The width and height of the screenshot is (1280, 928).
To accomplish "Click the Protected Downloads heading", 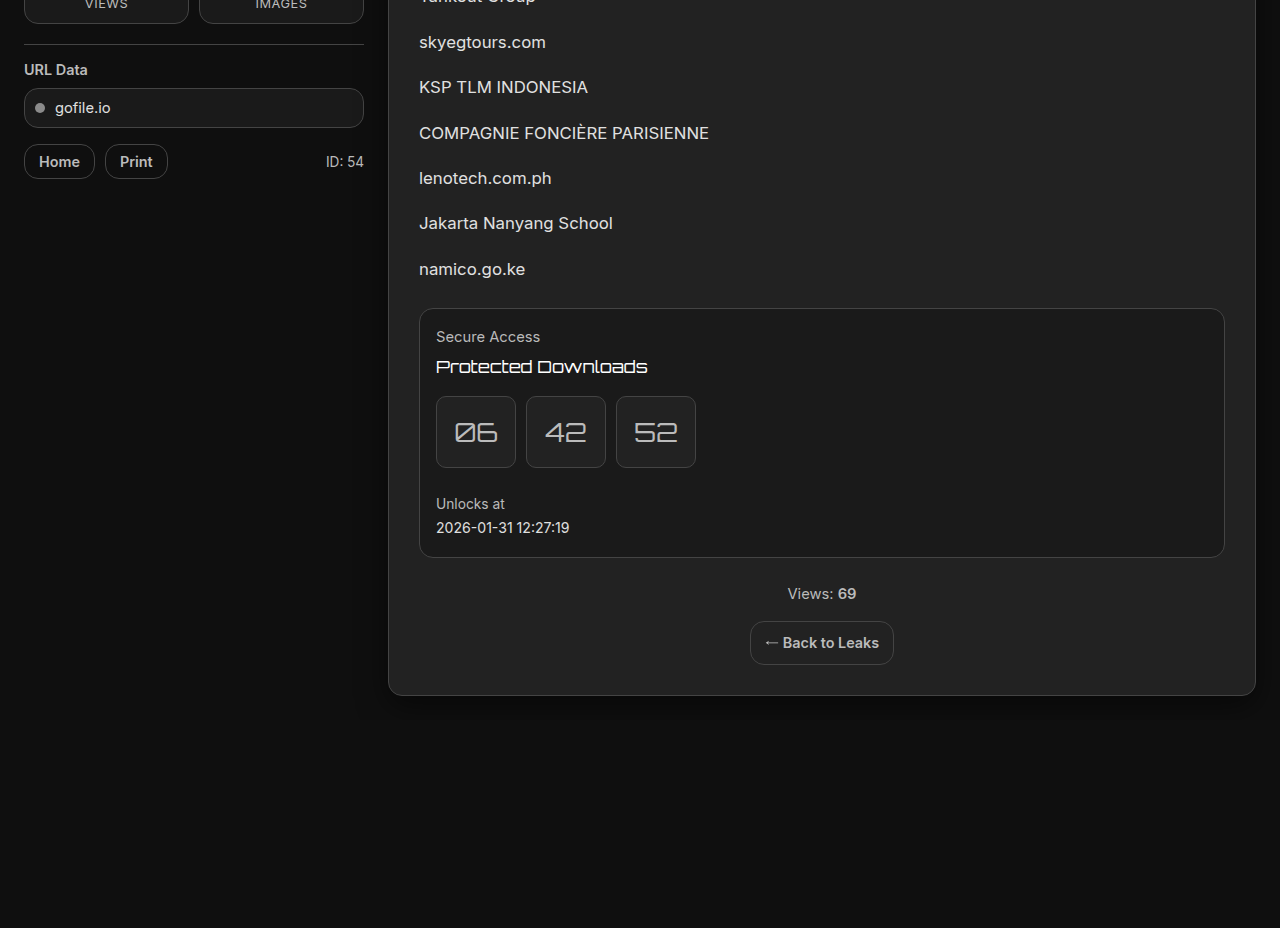I will point(541,367).
